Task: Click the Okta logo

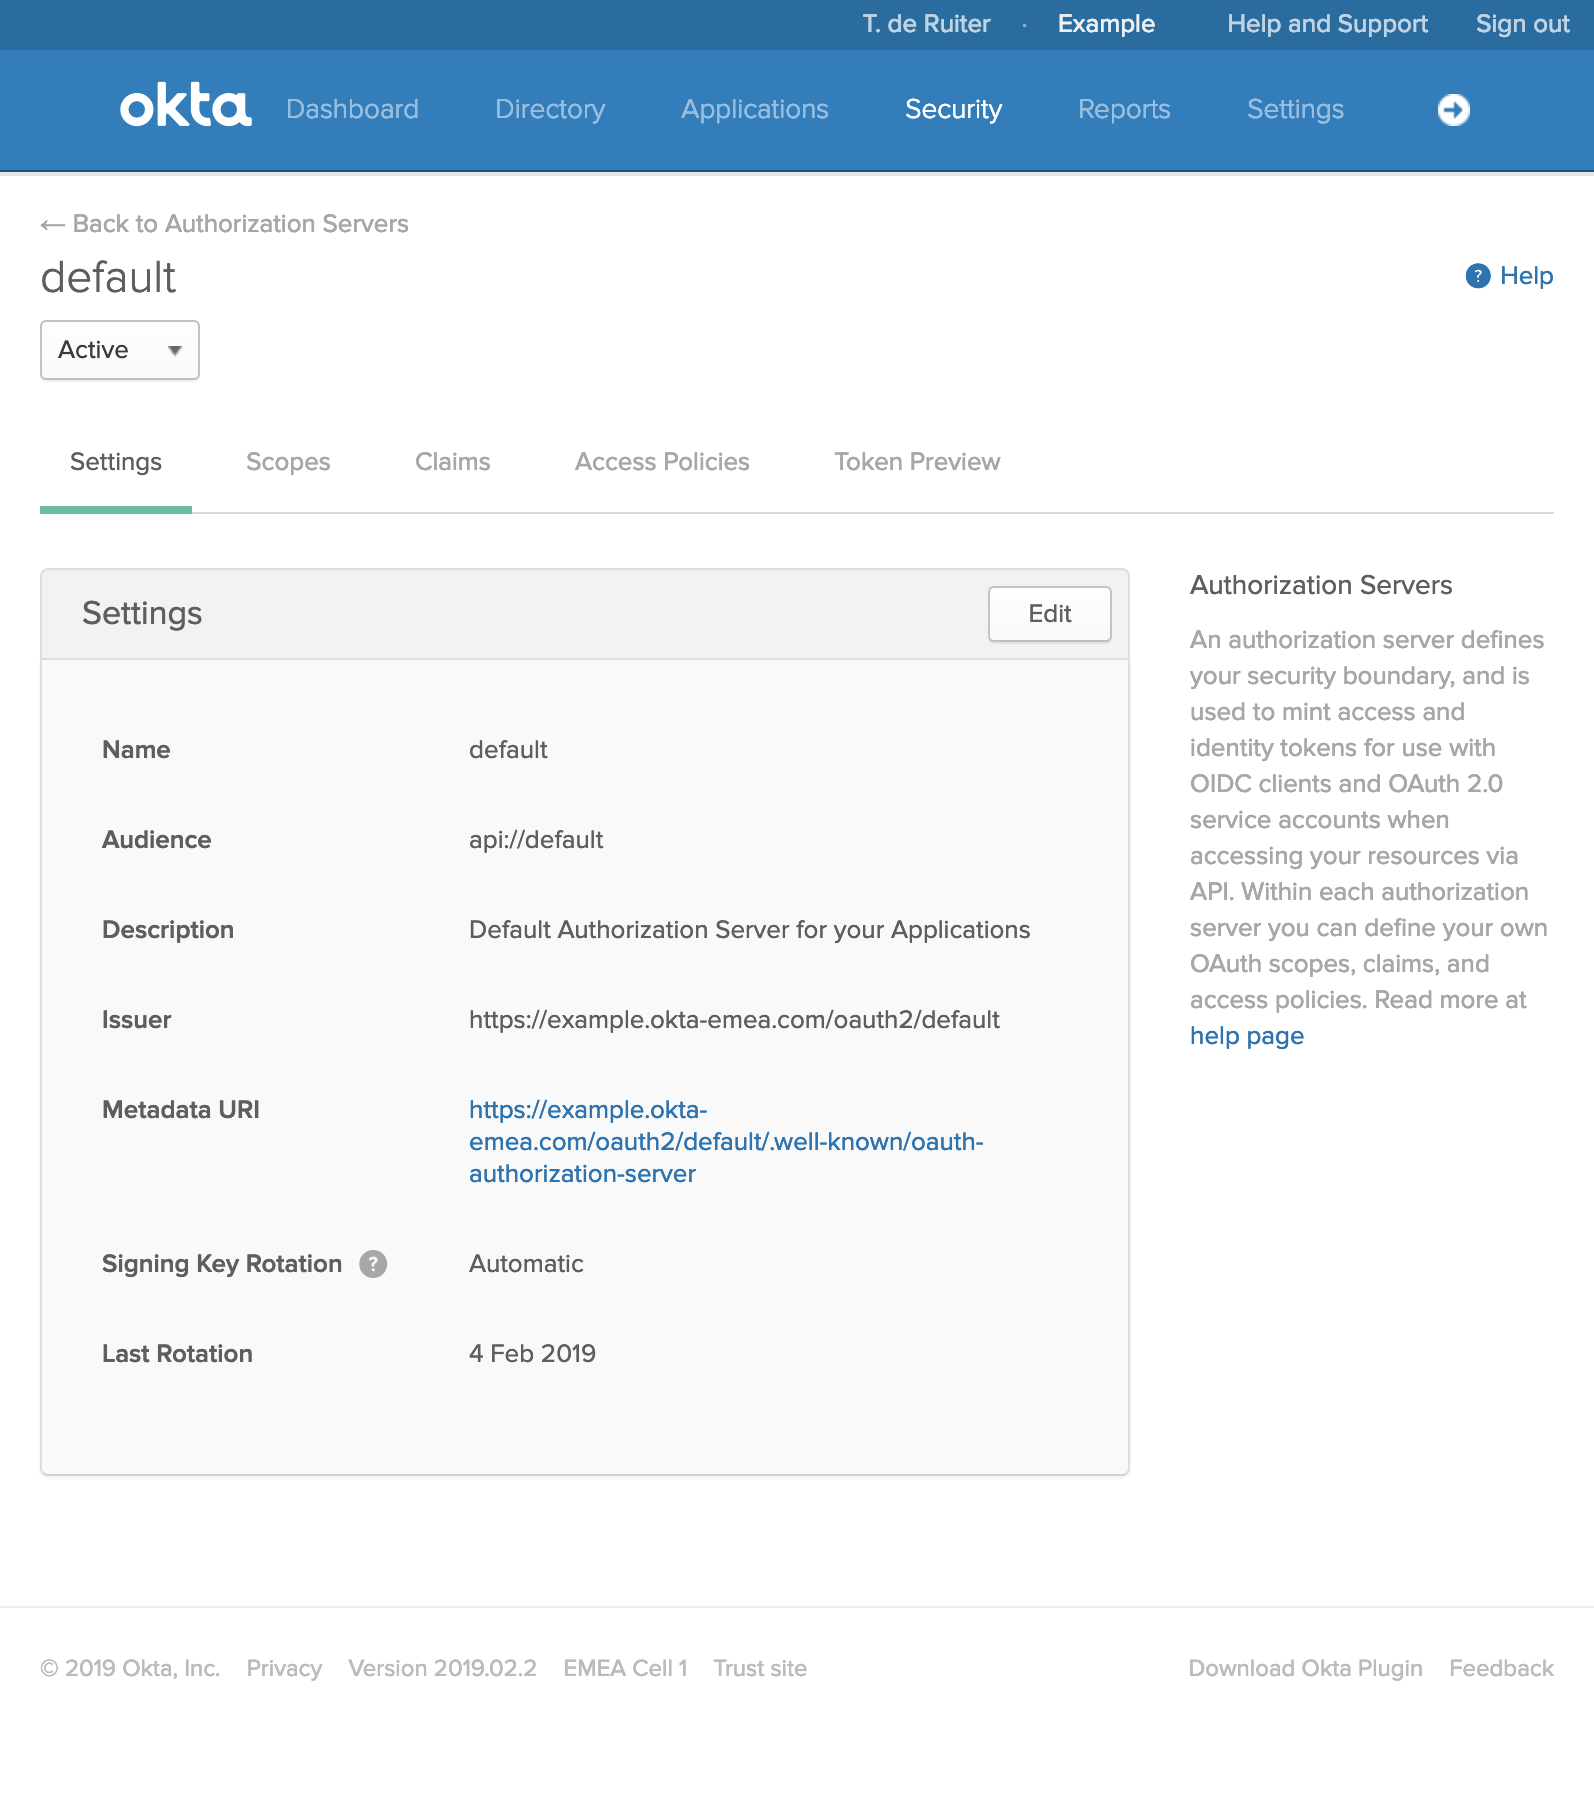Action: coord(185,107)
